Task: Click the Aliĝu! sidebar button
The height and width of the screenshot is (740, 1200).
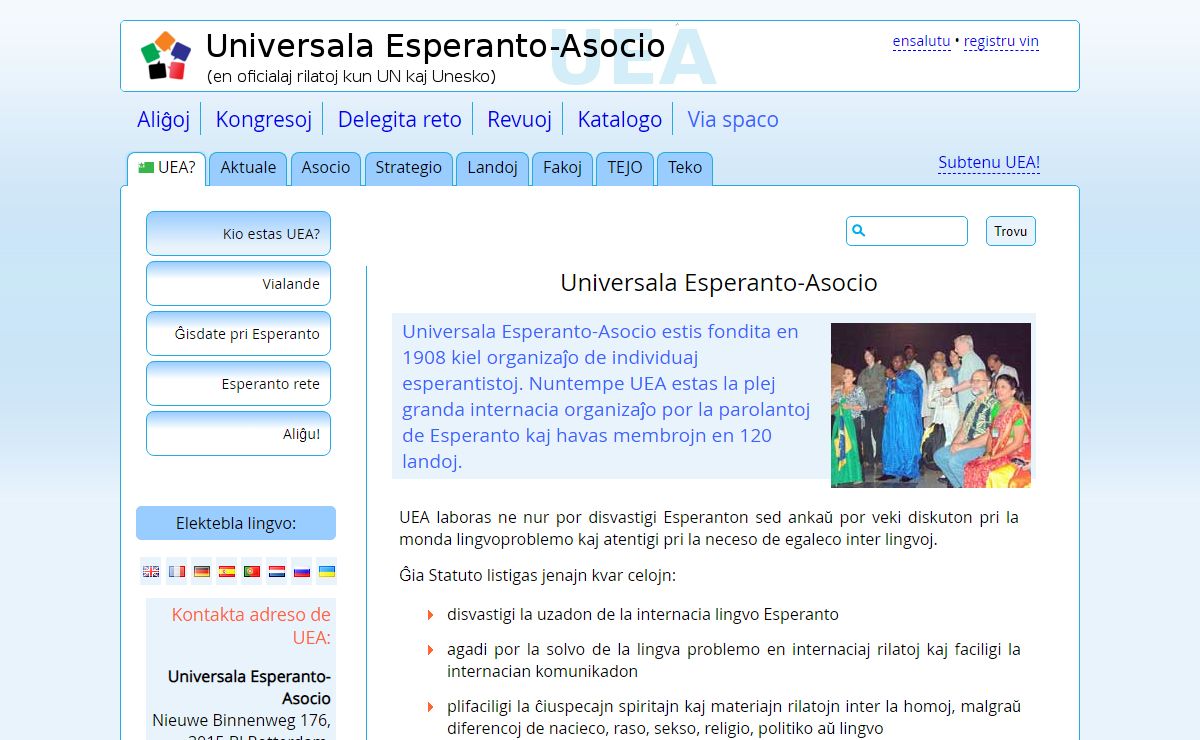Action: tap(238, 434)
